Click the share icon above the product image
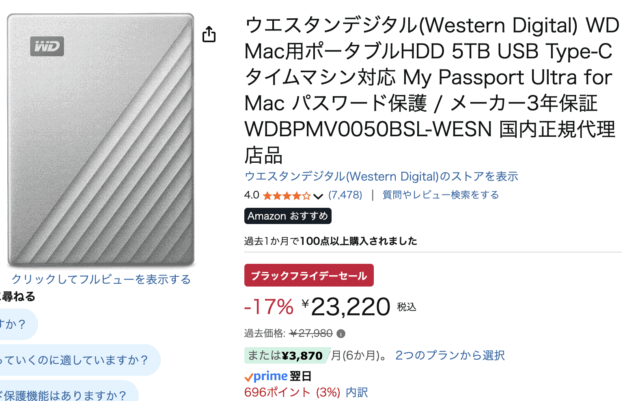Screen dimensions: 638x401 pos(209,35)
